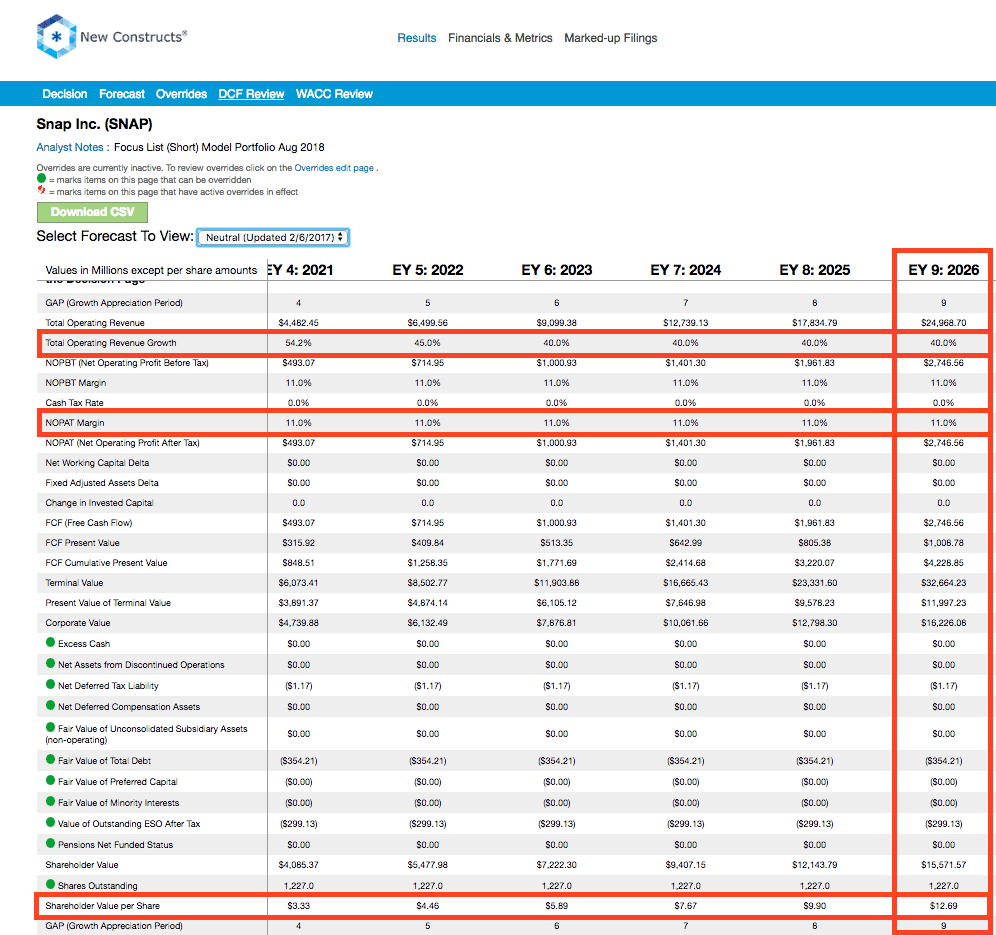This screenshot has height=935, width=996.
Task: Open the Results tab
Action: tap(417, 38)
